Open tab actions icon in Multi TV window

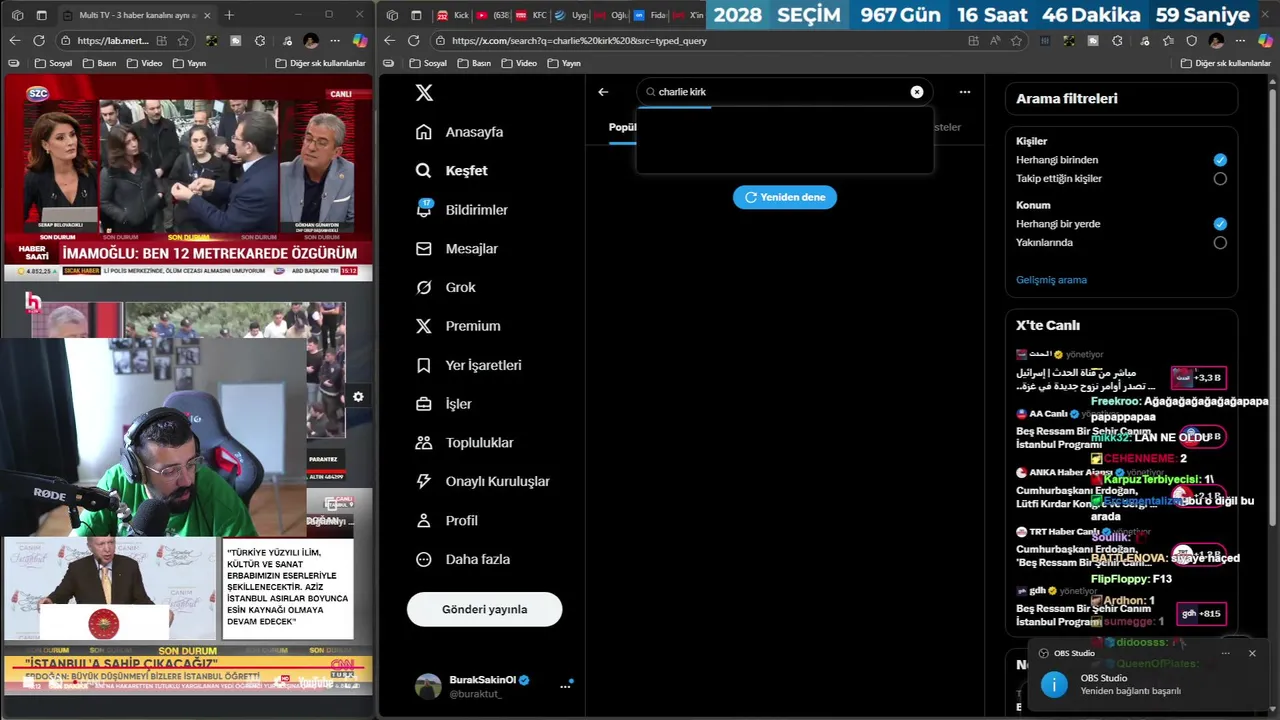click(41, 15)
